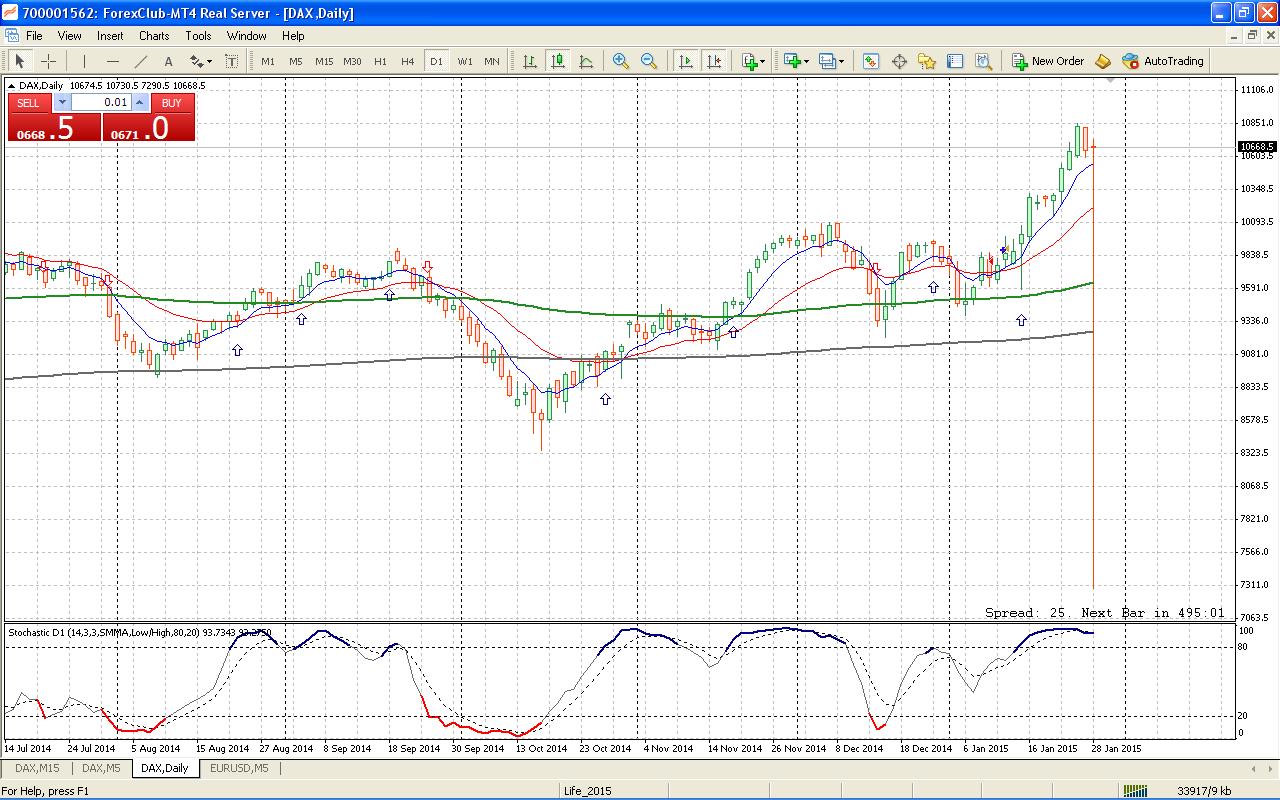Click the buy price 0671.0 panel
This screenshot has height=800, width=1280.
[149, 128]
